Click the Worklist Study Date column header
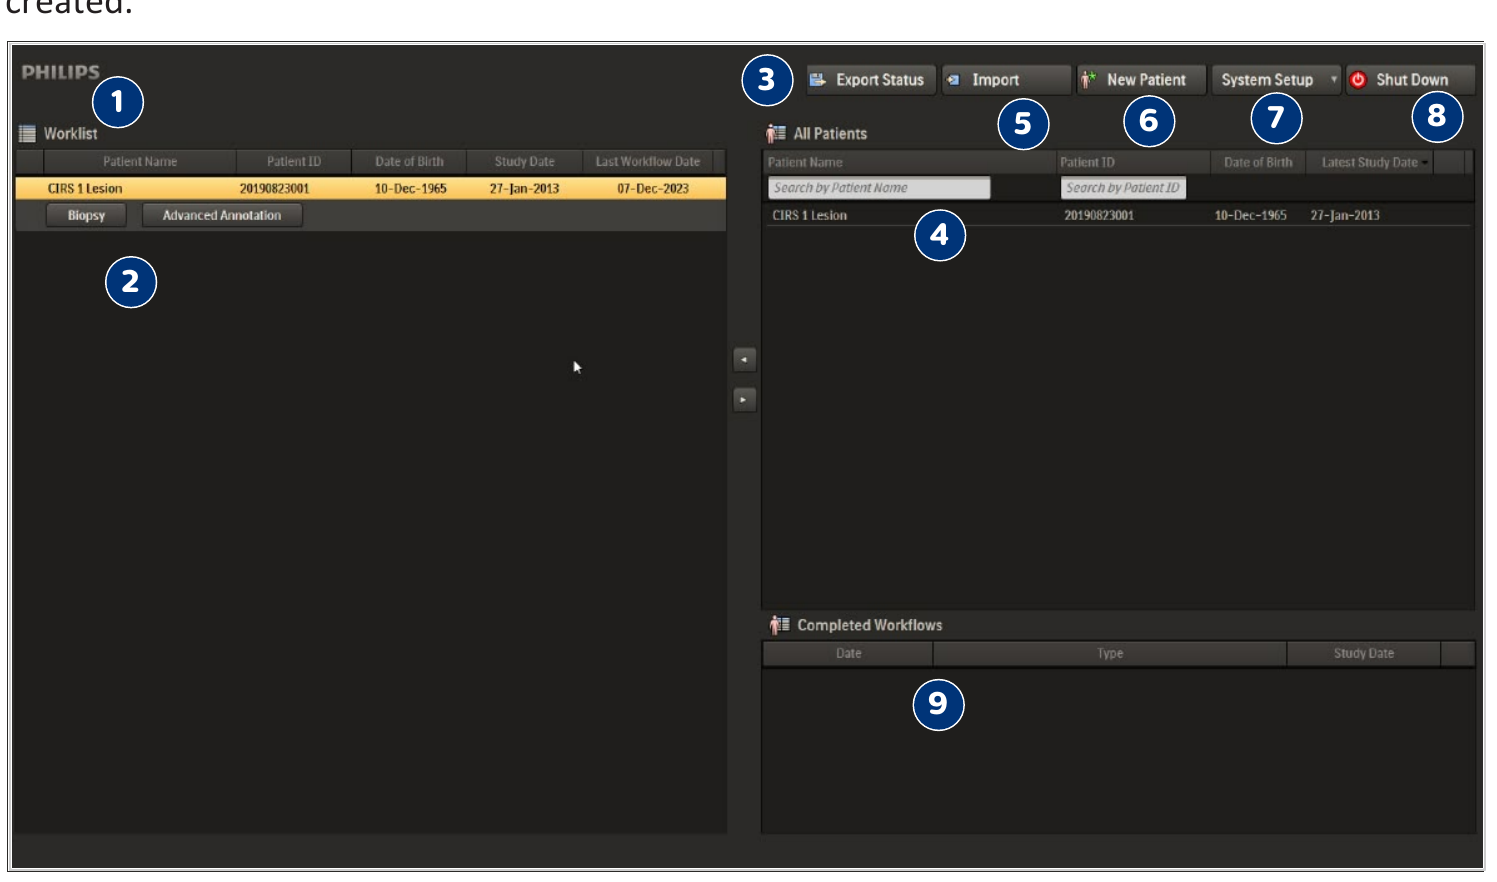The height and width of the screenshot is (882, 1497). point(524,162)
